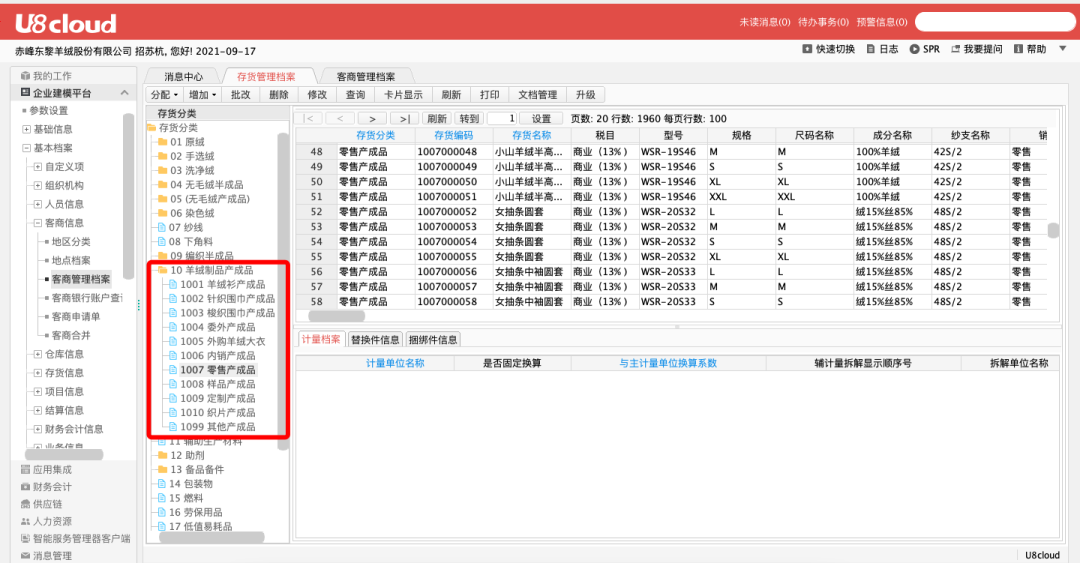Click the 帮助 help icon
This screenshot has height=563, width=1080.
(1018, 49)
